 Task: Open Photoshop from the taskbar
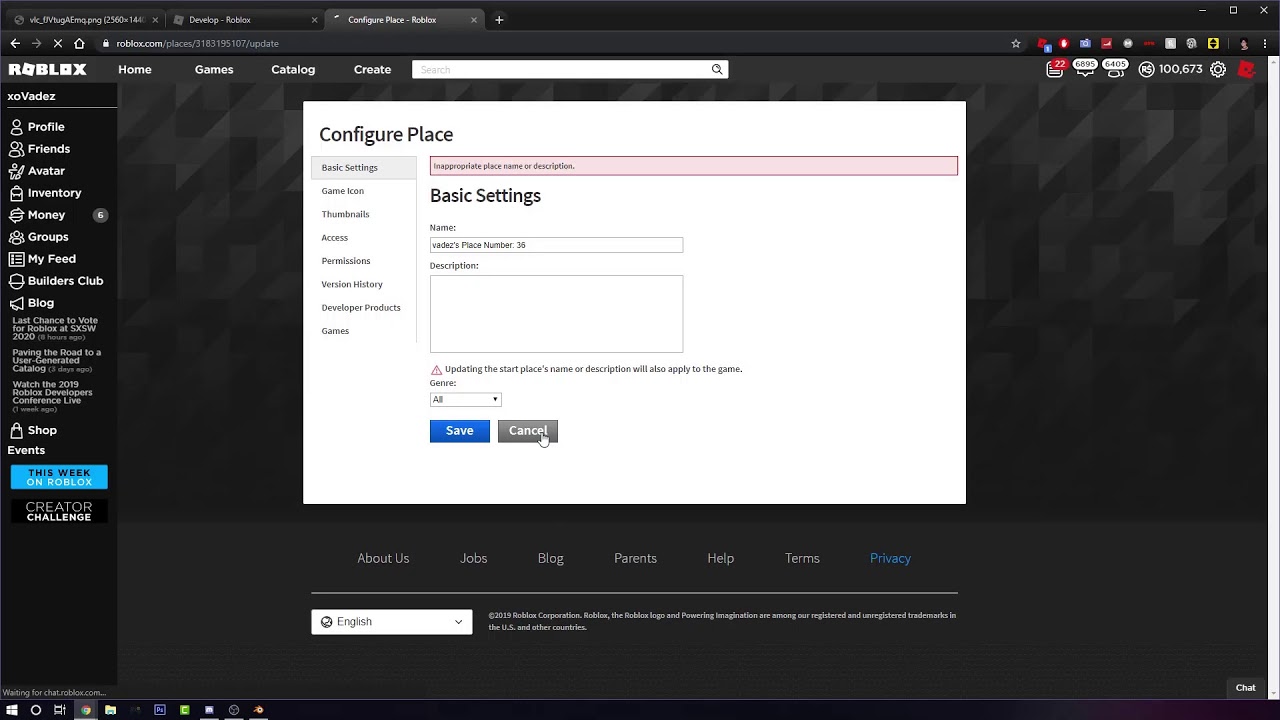pos(160,710)
